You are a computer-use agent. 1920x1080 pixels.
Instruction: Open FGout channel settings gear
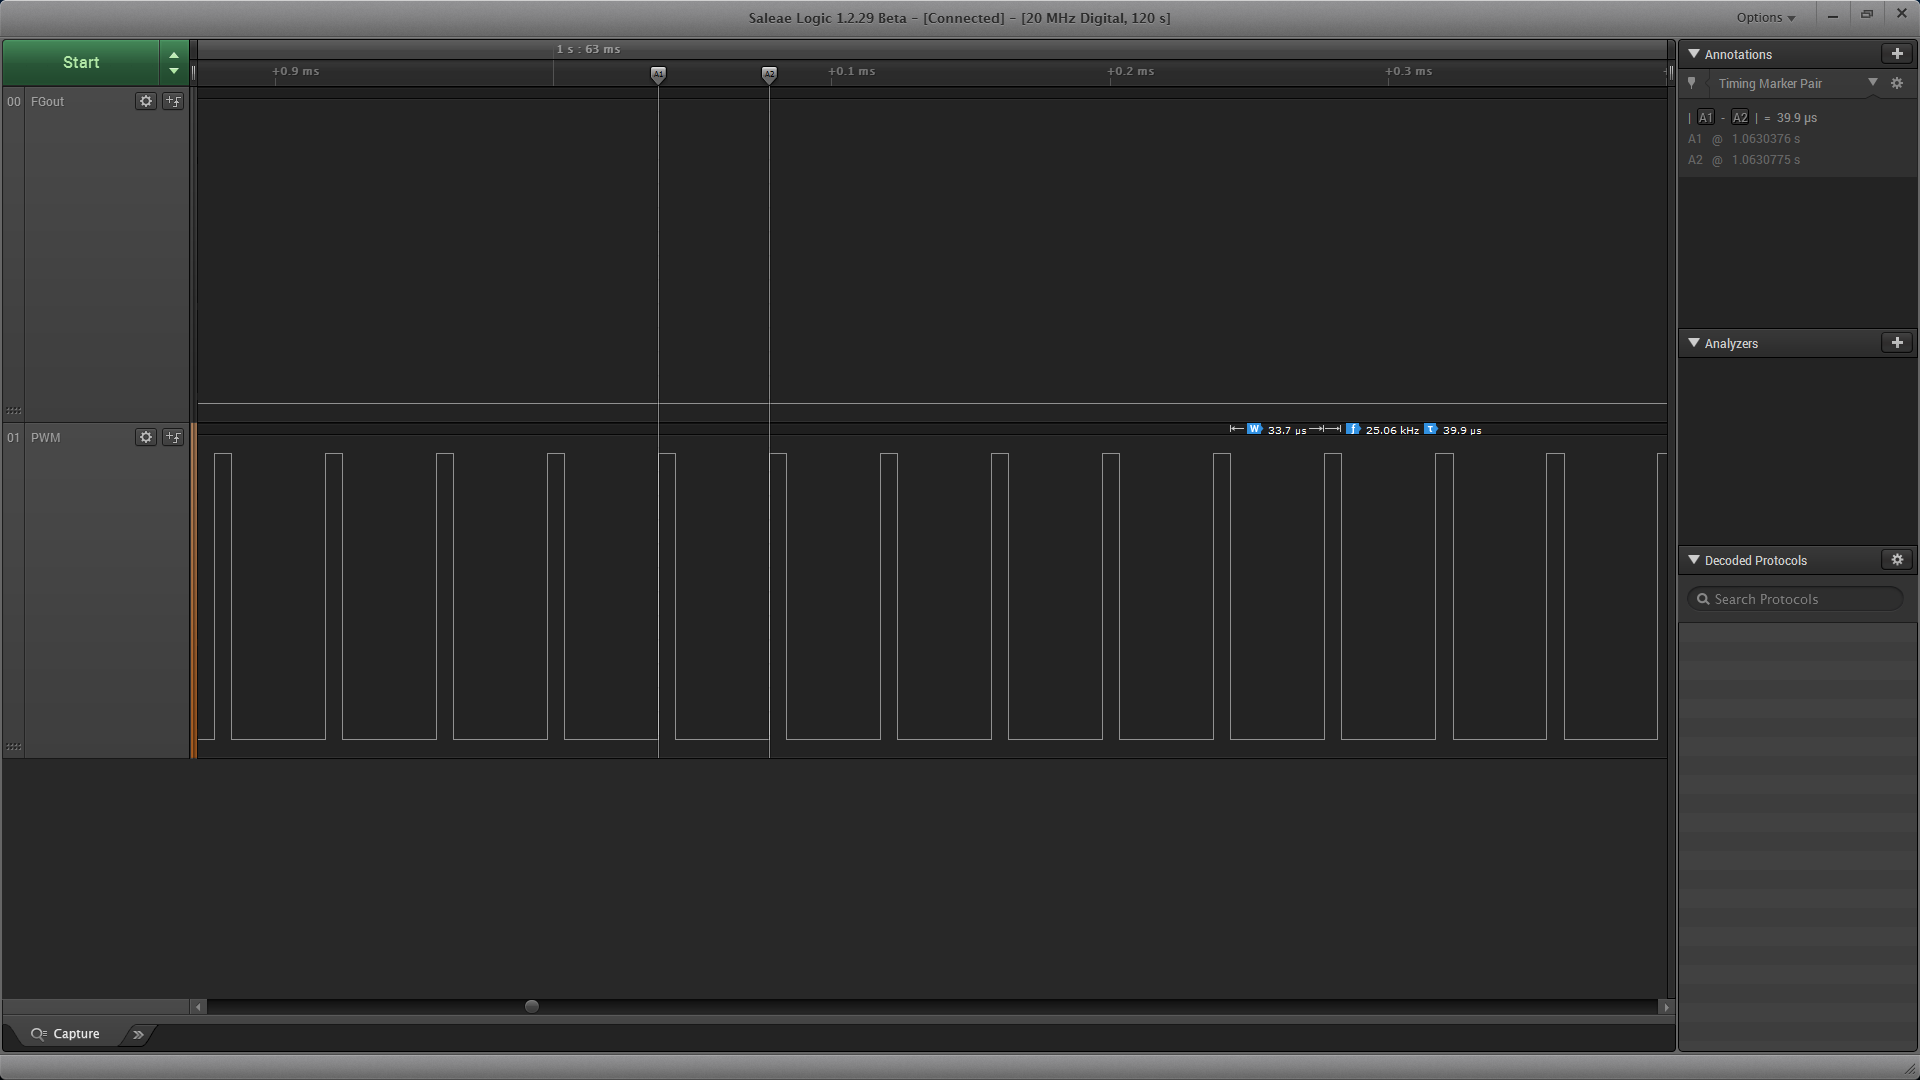click(146, 101)
